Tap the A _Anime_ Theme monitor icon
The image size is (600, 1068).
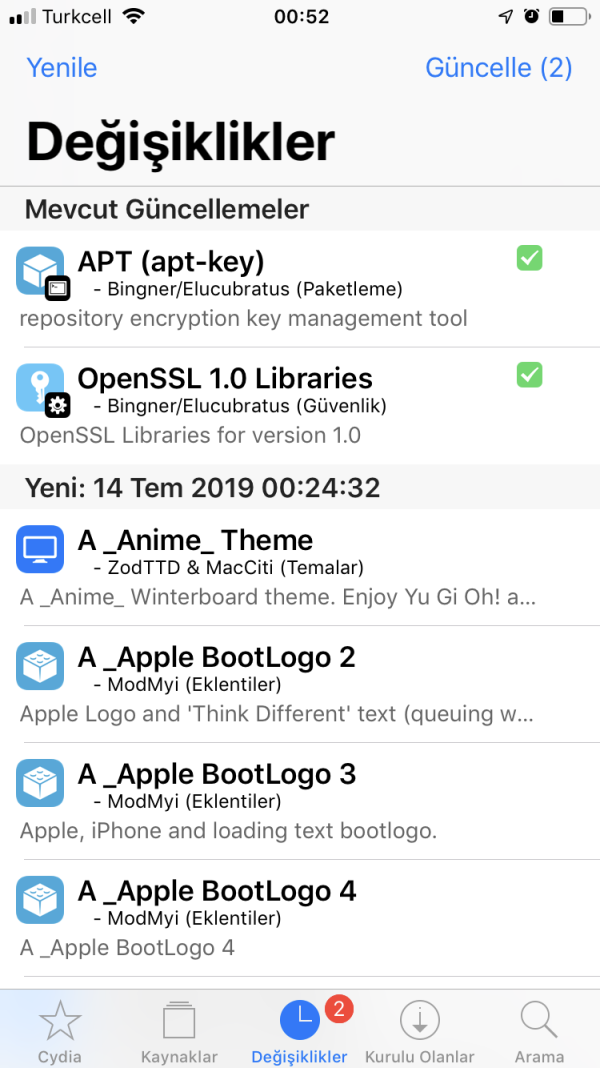40,549
